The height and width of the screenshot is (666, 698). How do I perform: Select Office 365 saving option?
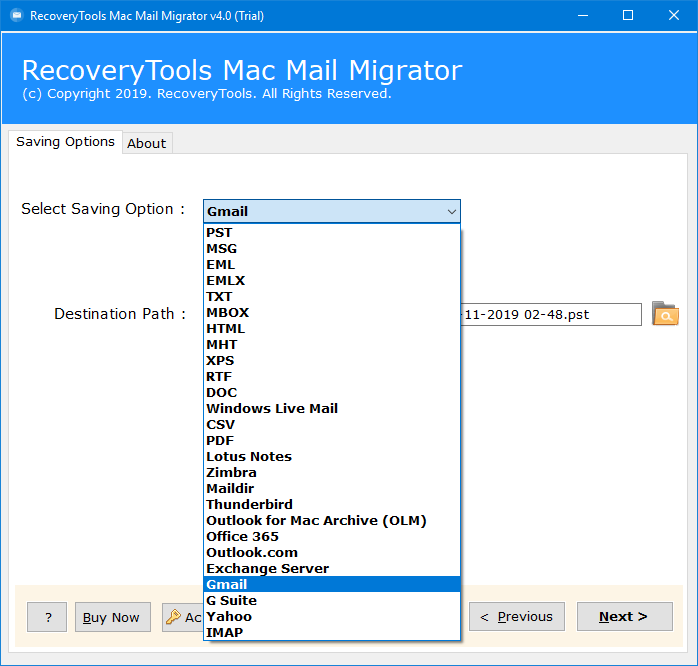click(x=332, y=537)
